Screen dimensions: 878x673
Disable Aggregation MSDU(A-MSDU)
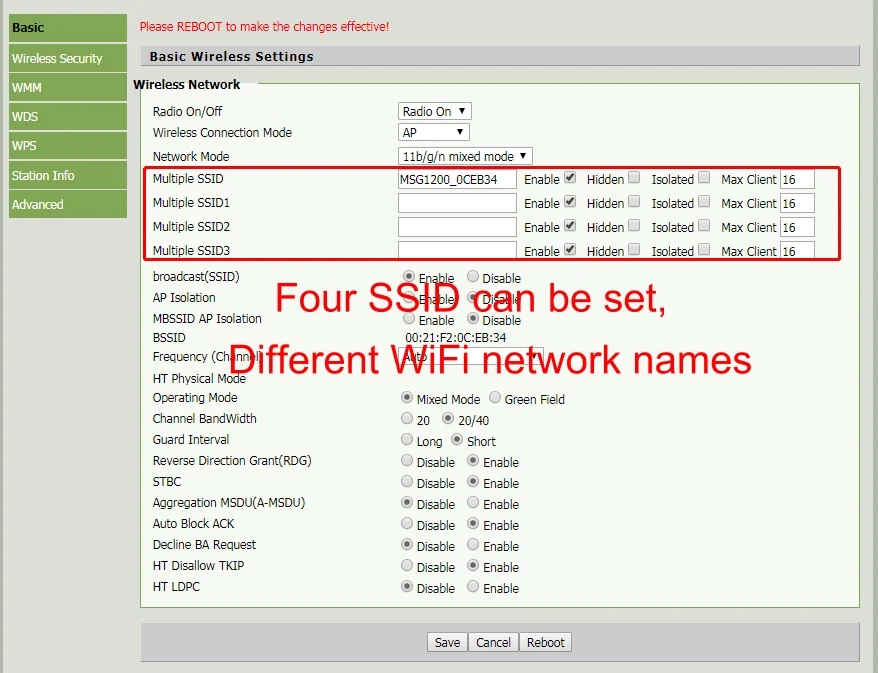pos(407,502)
